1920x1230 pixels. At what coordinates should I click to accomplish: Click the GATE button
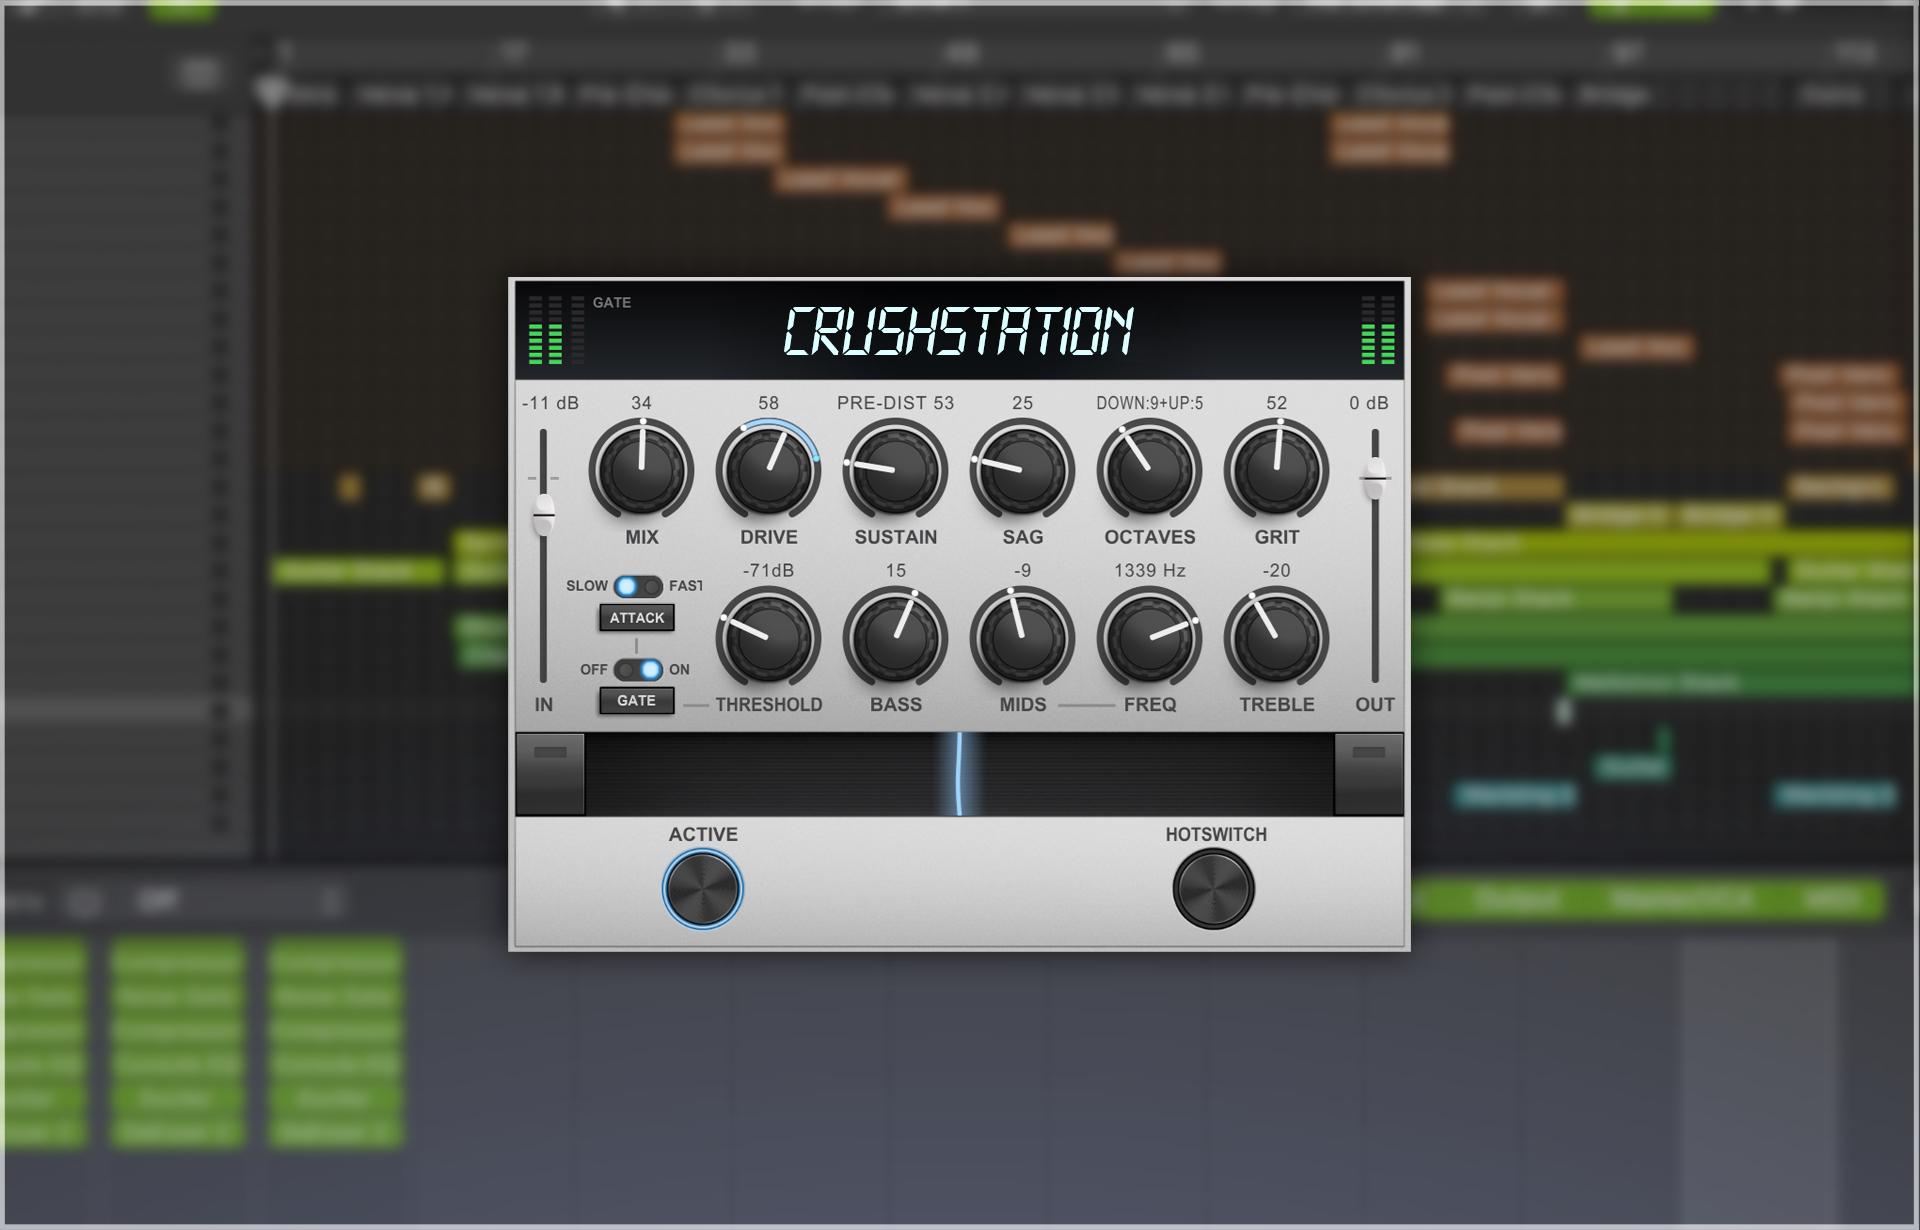tap(637, 701)
